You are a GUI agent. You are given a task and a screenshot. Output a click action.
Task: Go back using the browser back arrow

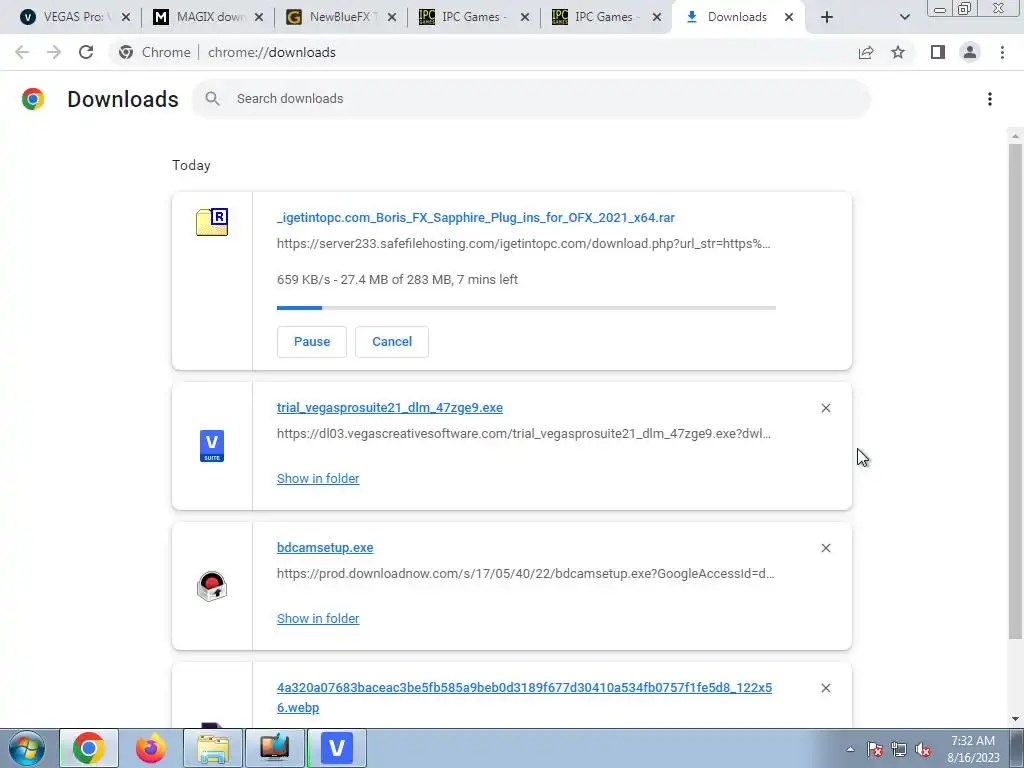coord(22,52)
